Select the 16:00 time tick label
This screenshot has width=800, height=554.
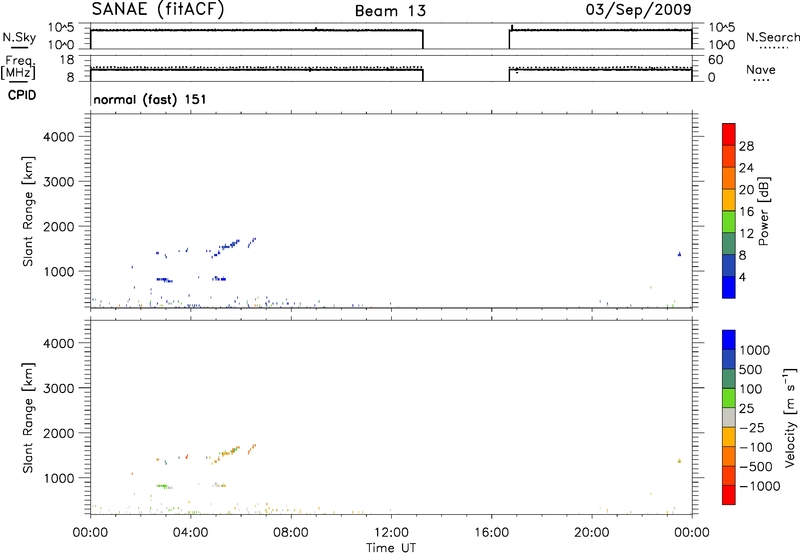tap(491, 533)
